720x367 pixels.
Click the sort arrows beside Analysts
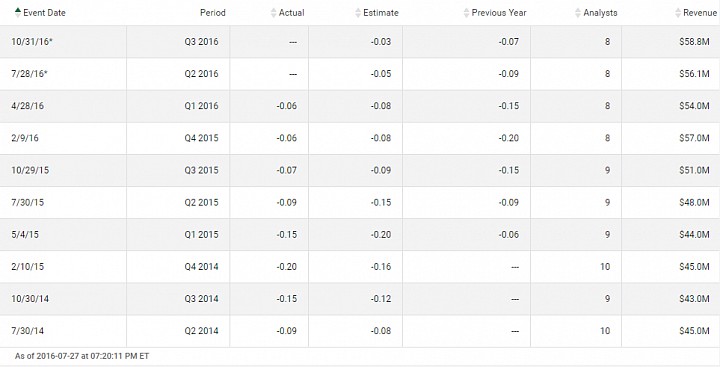(x=578, y=13)
